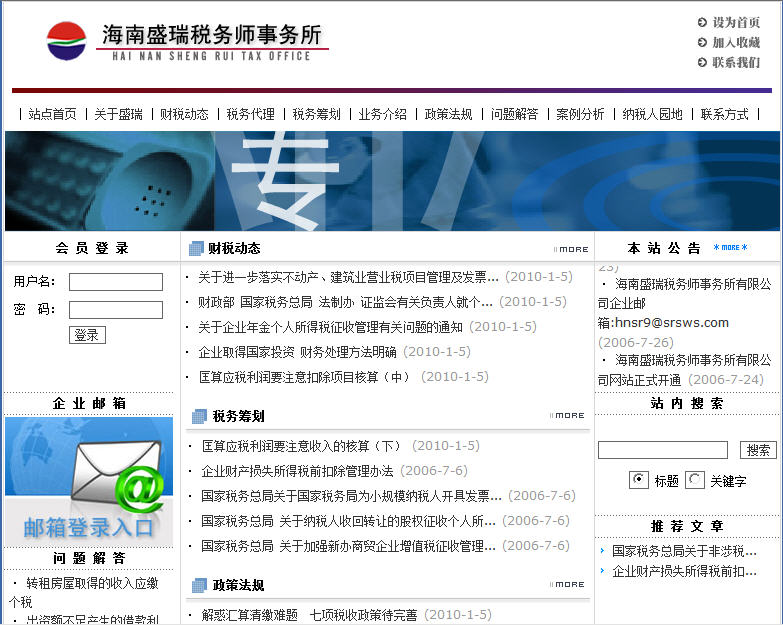Open the 税务代理 navigation menu item
The height and width of the screenshot is (626, 783).
point(250,114)
